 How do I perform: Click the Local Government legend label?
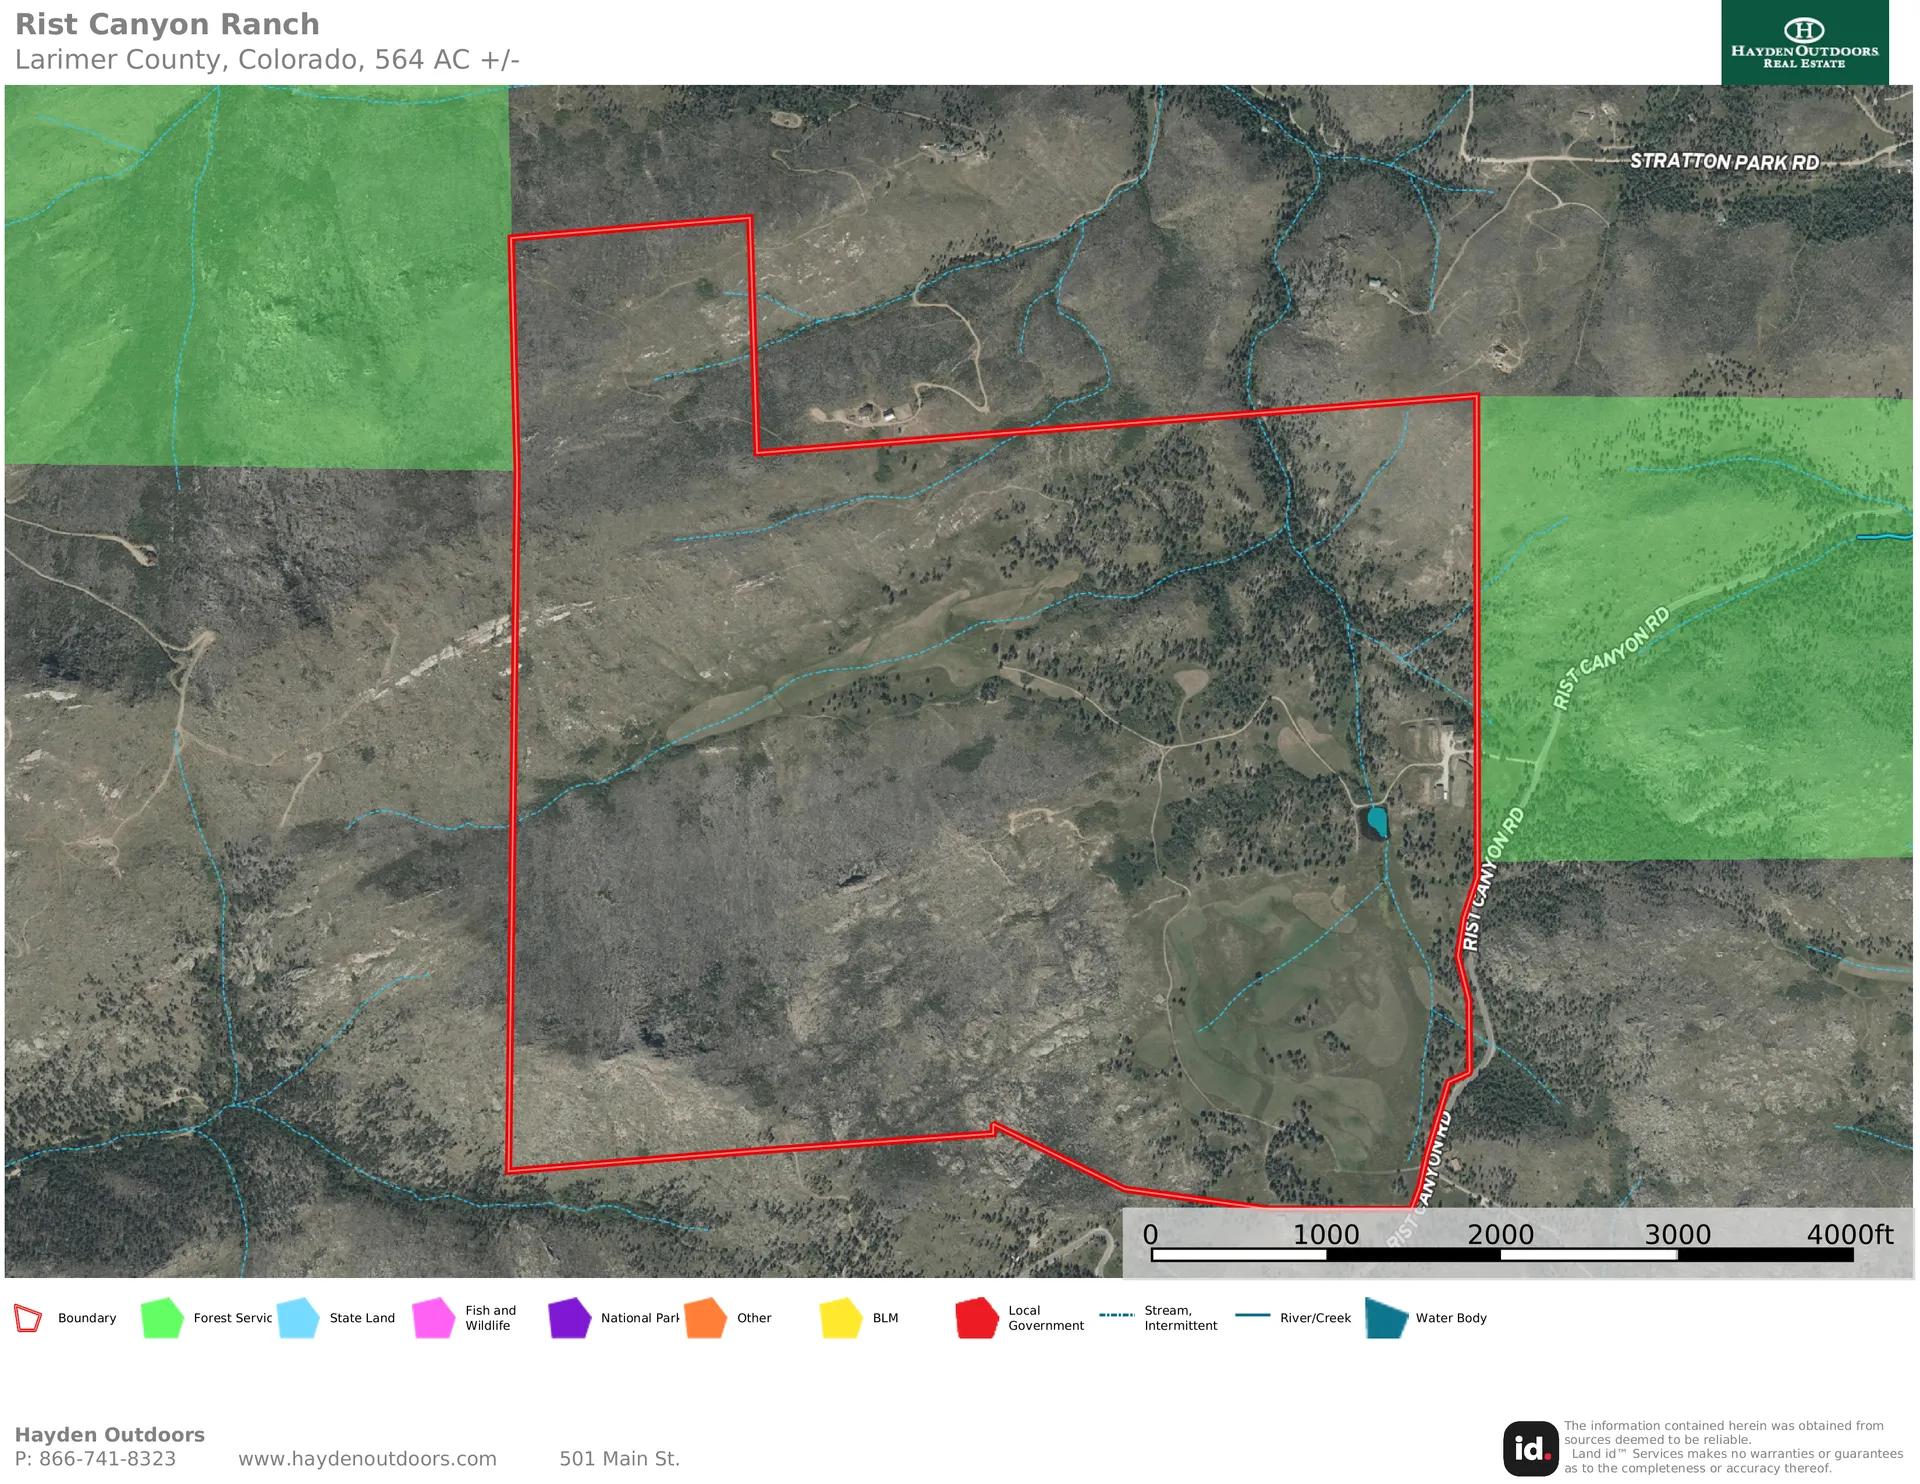point(1046,1318)
